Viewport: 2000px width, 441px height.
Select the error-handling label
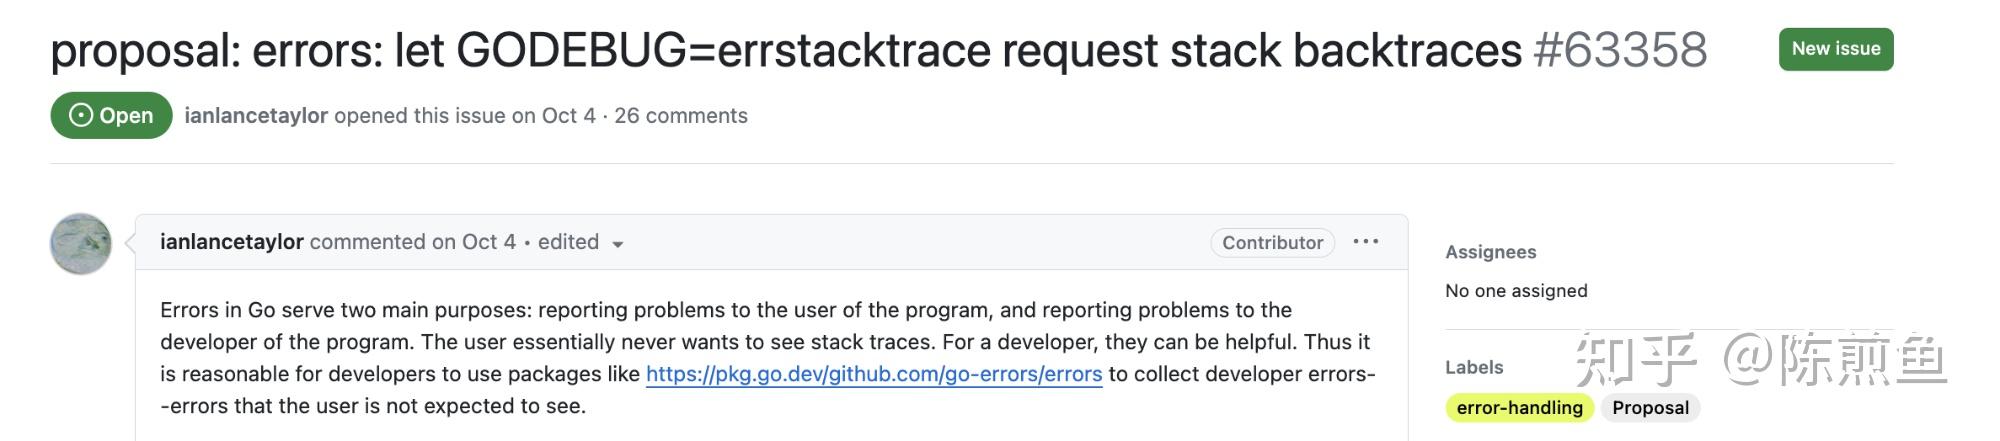[1519, 408]
